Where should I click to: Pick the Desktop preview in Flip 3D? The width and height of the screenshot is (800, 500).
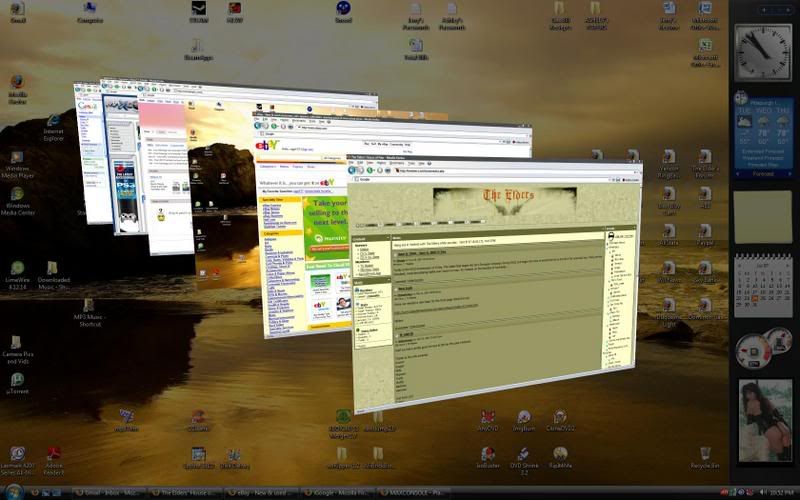pyautogui.click(x=222, y=204)
